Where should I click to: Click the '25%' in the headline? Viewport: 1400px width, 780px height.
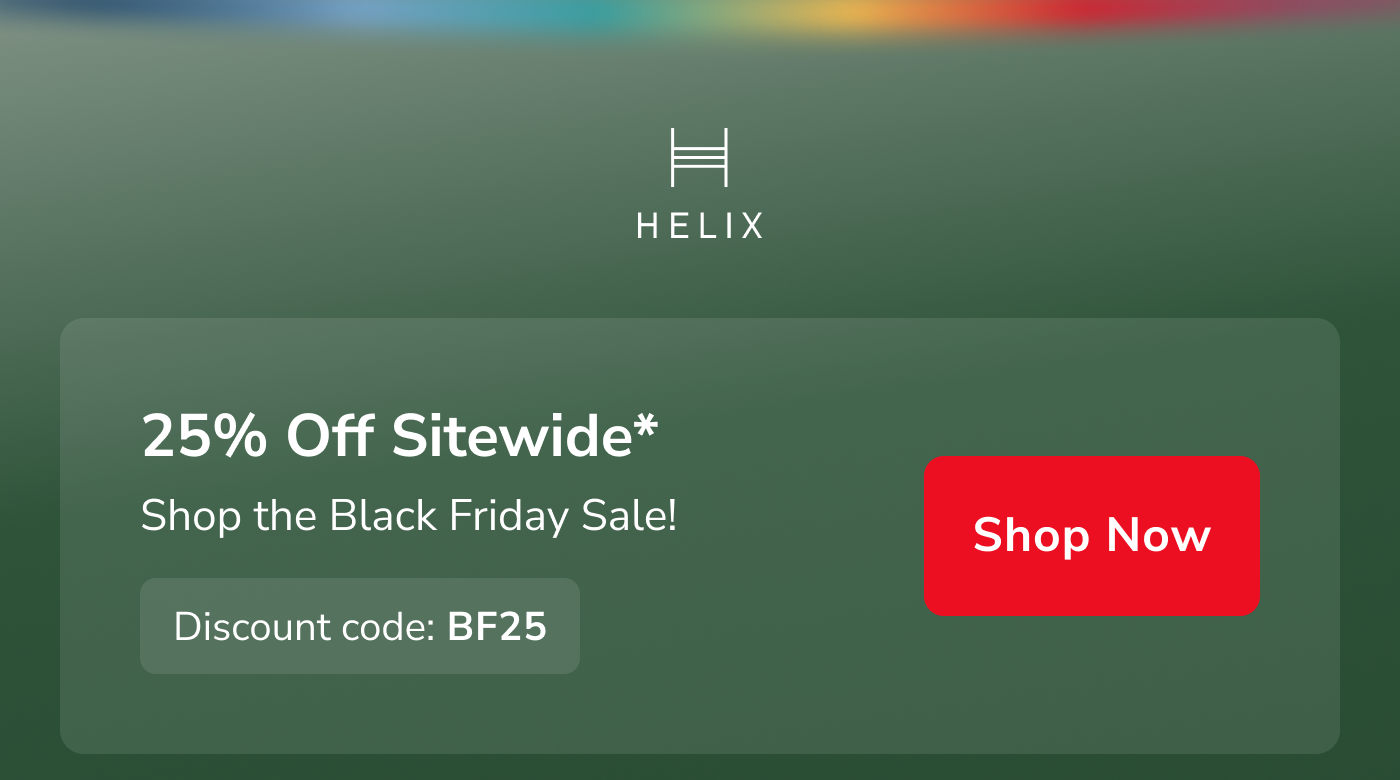pyautogui.click(x=204, y=437)
